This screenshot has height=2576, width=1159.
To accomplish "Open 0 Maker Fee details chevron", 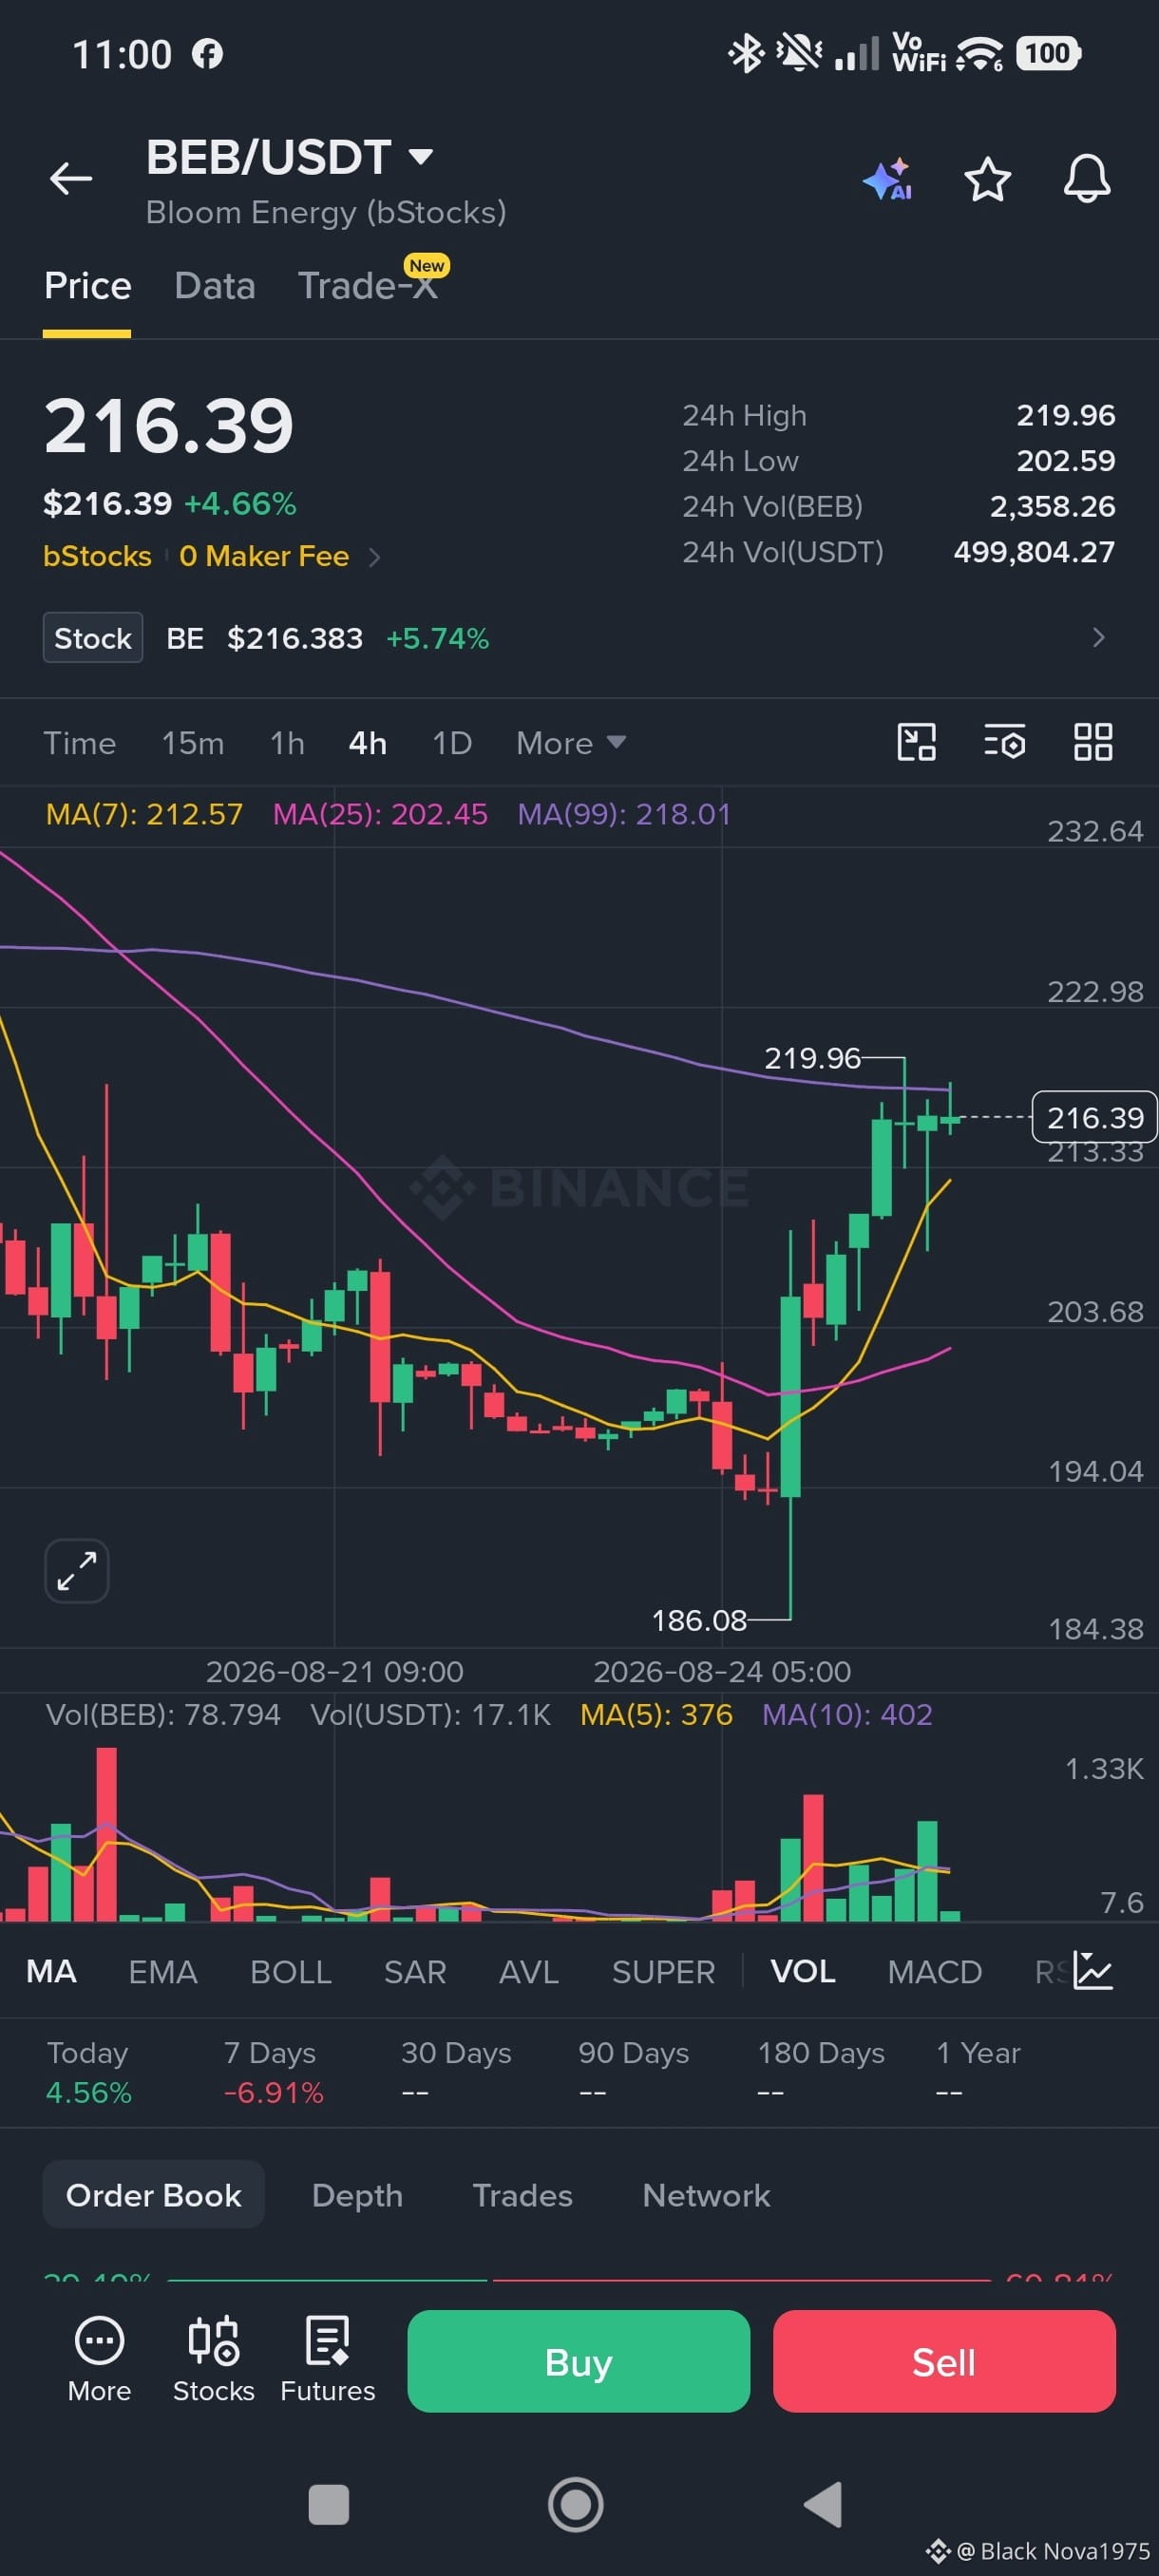I will [x=374, y=557].
